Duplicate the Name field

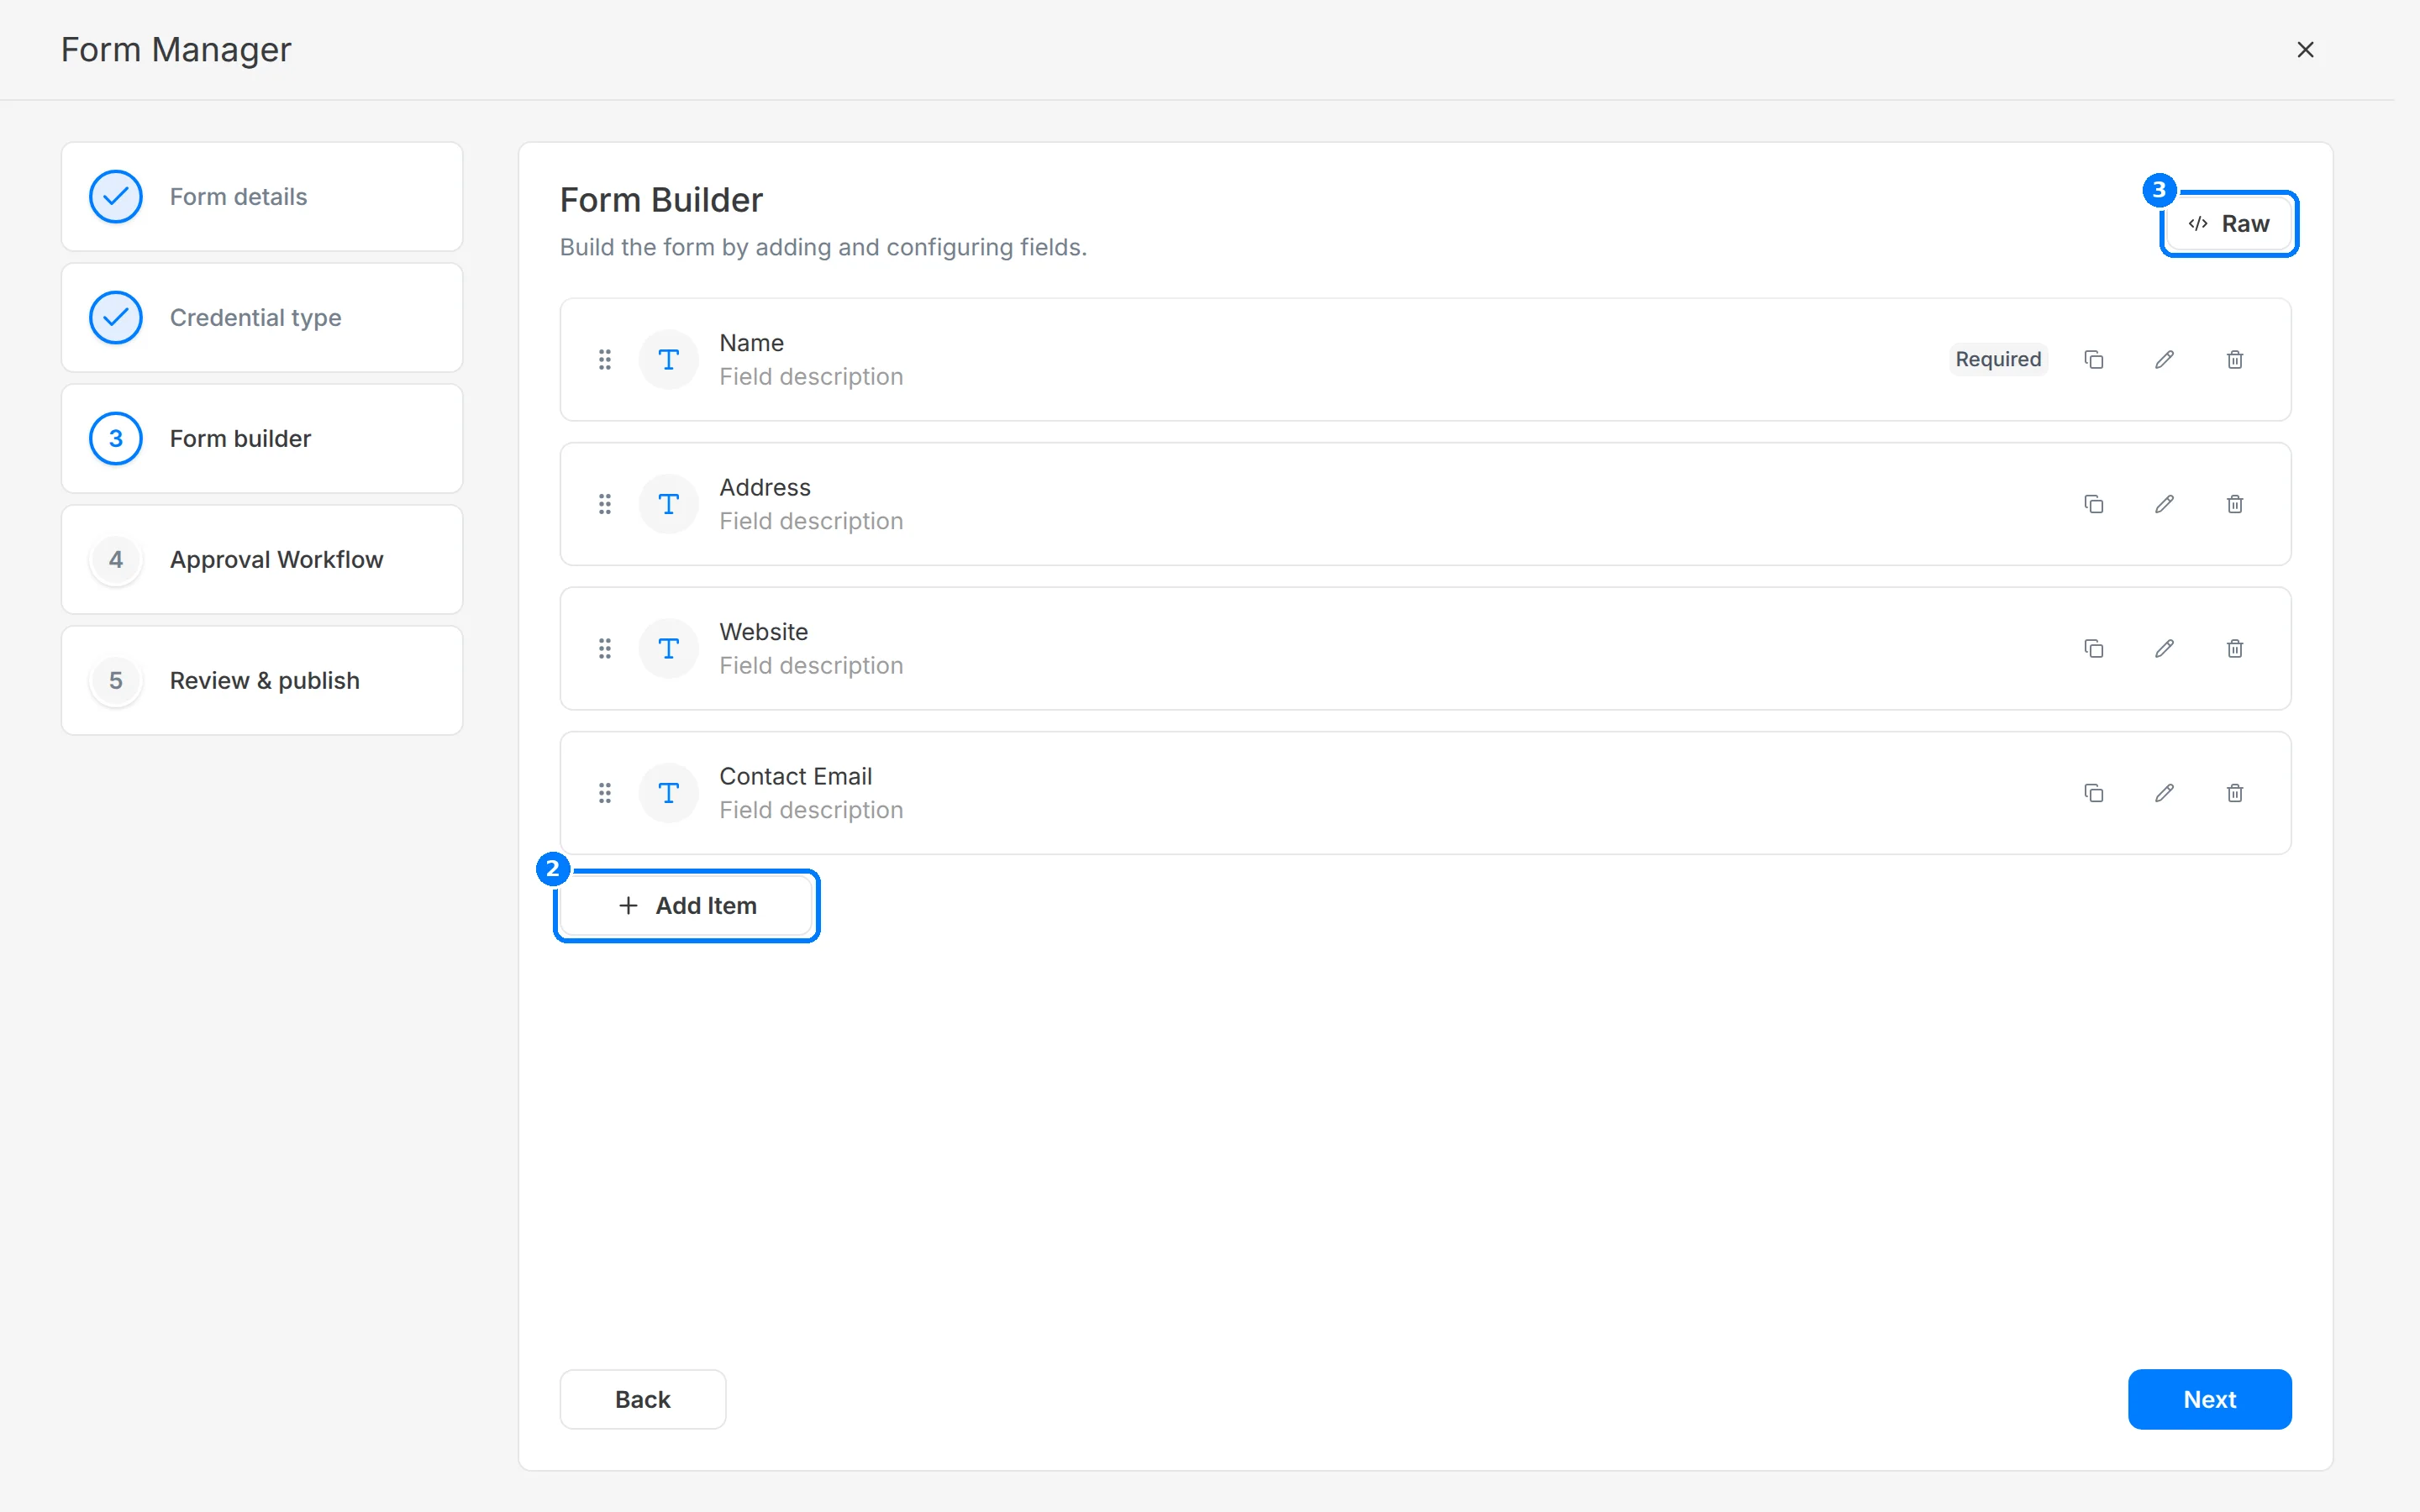click(x=2093, y=359)
